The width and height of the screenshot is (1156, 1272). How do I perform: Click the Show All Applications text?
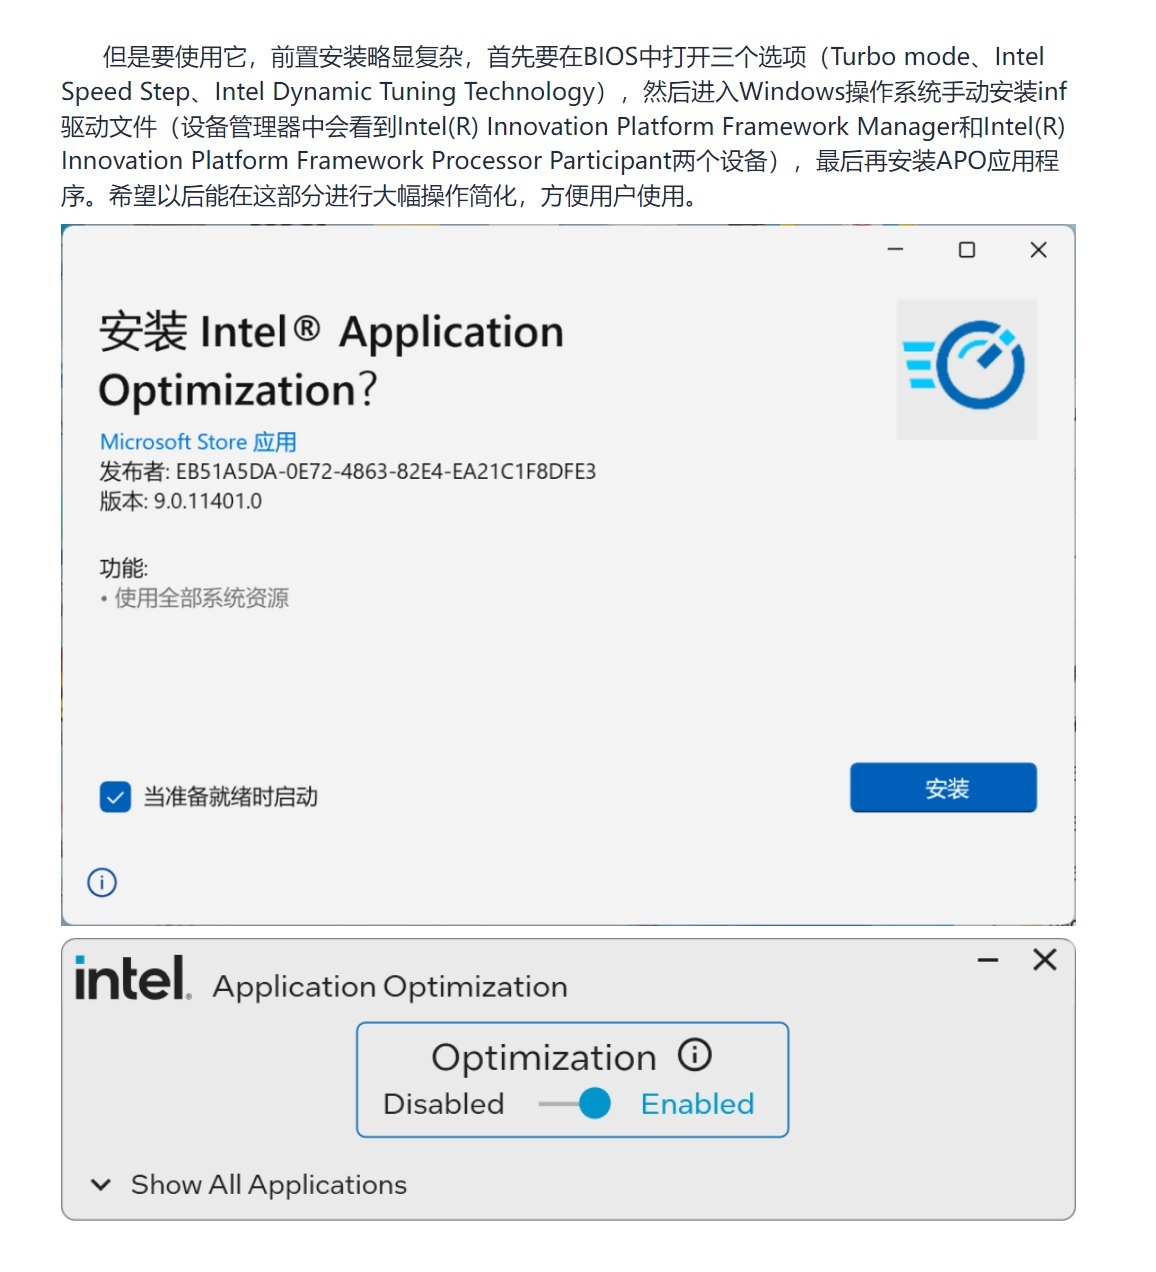tap(269, 1185)
